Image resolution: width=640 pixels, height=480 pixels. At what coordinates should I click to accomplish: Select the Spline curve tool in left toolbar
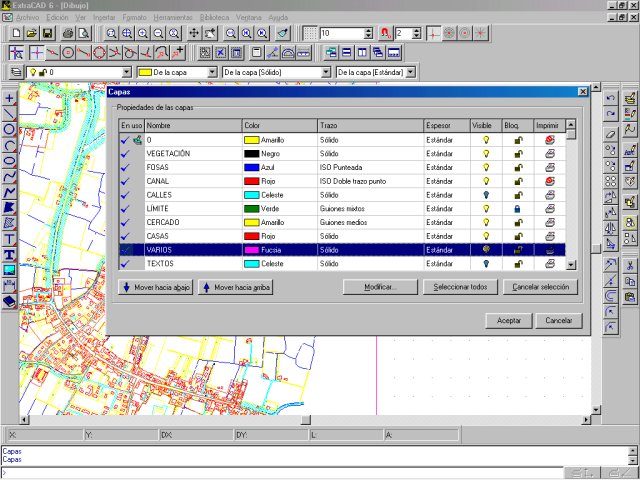(x=9, y=176)
